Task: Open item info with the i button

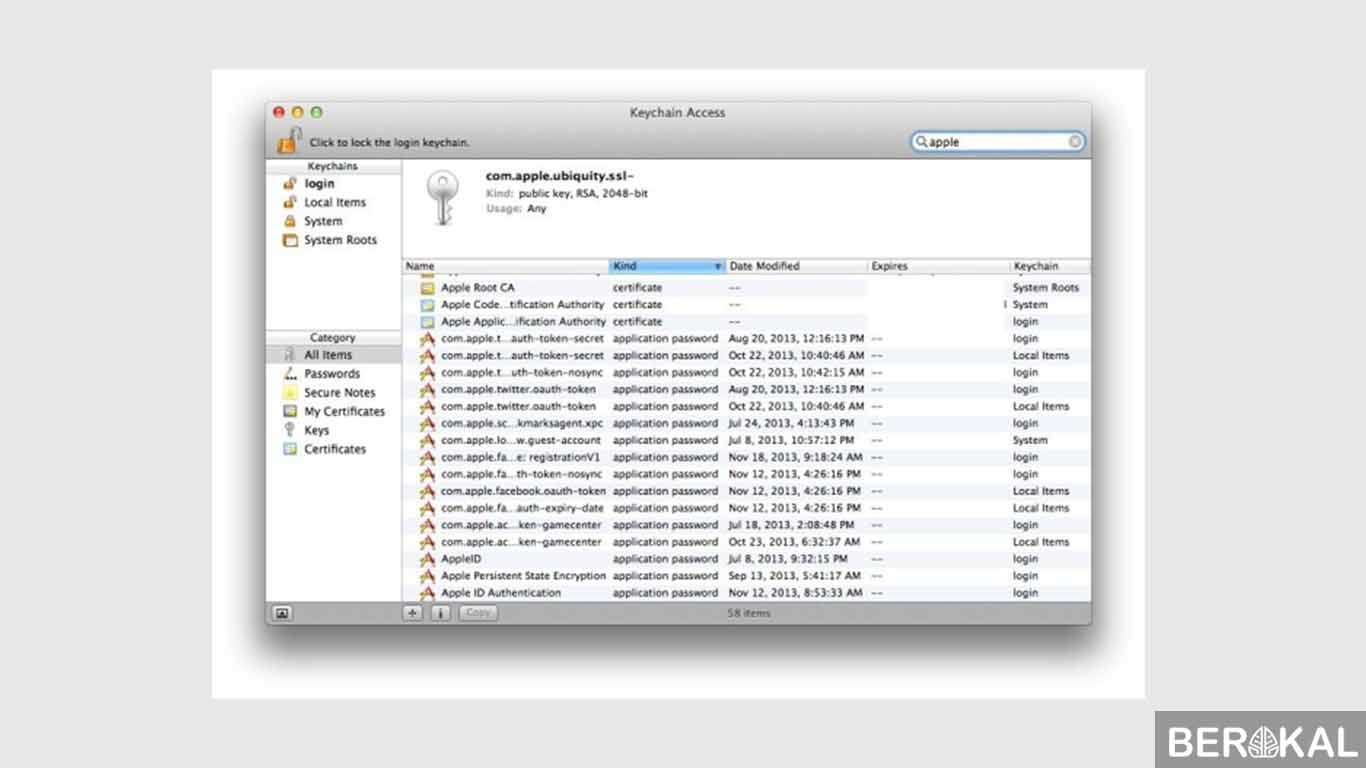Action: click(x=440, y=613)
